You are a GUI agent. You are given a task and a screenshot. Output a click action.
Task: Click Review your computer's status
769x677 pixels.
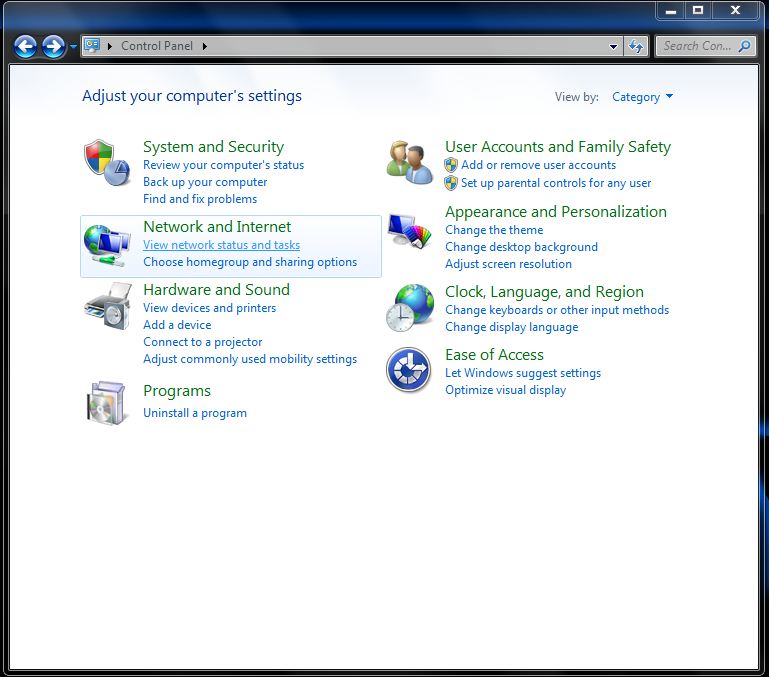coord(224,165)
